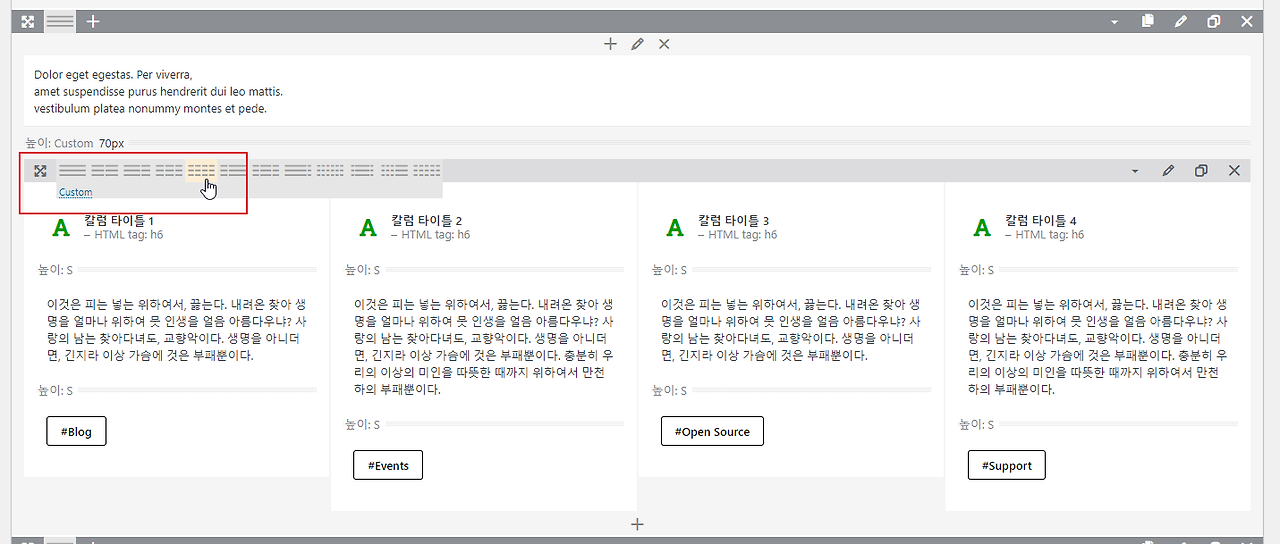
Task: Add a column with the top bar plus icon
Action: tap(93, 21)
